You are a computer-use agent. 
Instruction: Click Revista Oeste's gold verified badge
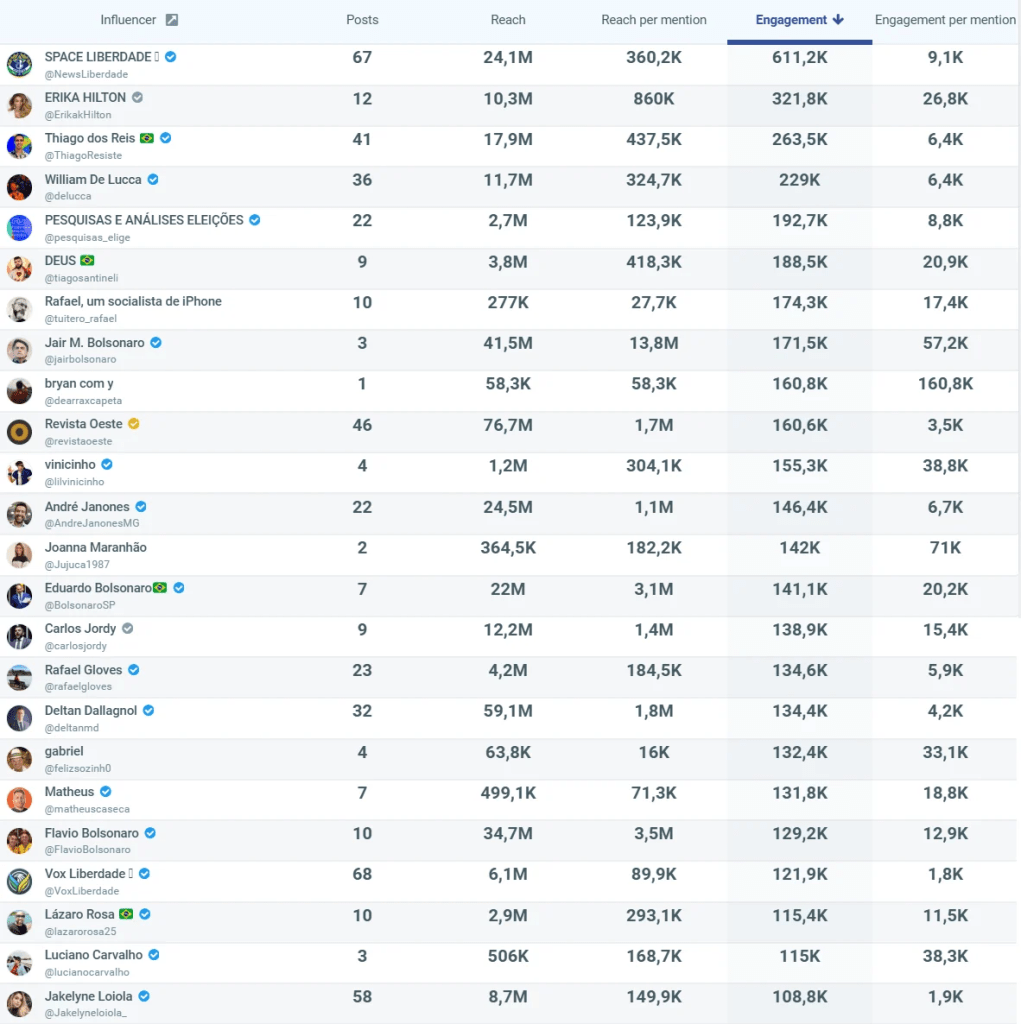point(134,424)
